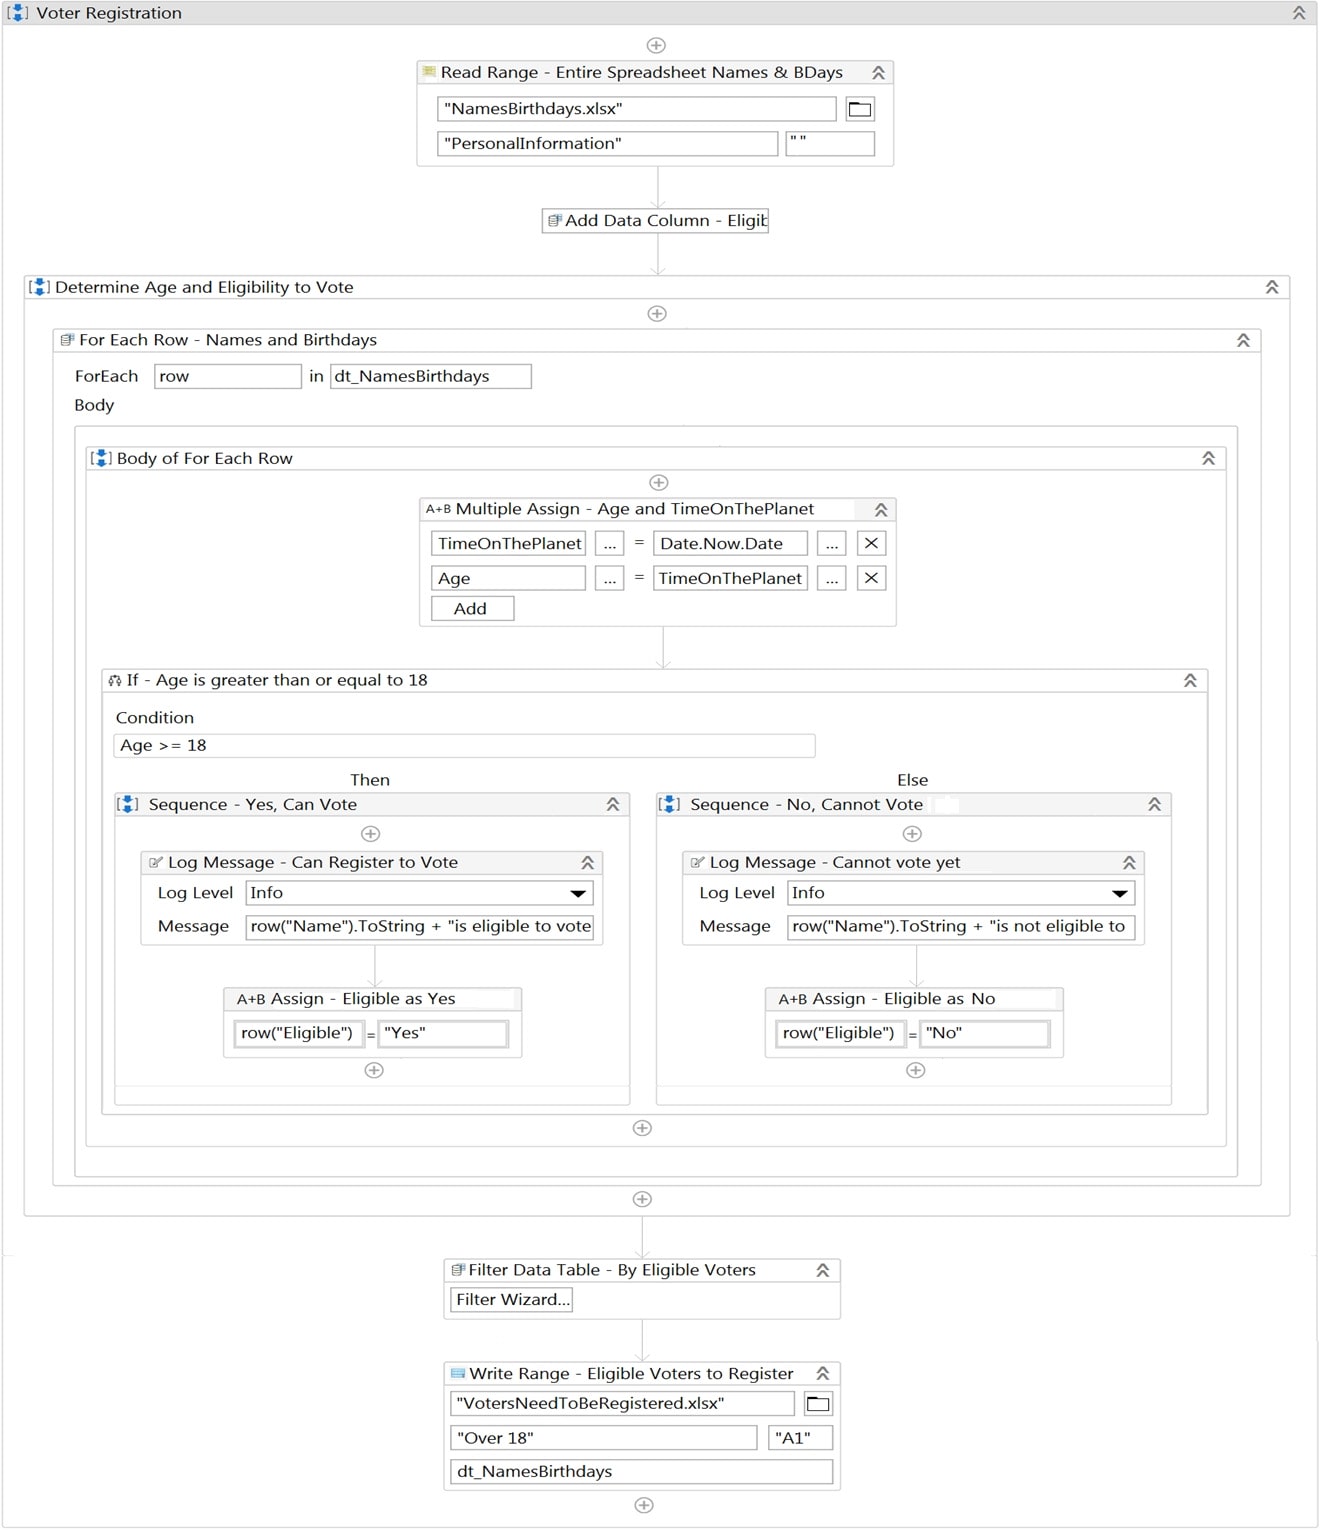Select the Voter Registration sequence icon

click(x=18, y=13)
